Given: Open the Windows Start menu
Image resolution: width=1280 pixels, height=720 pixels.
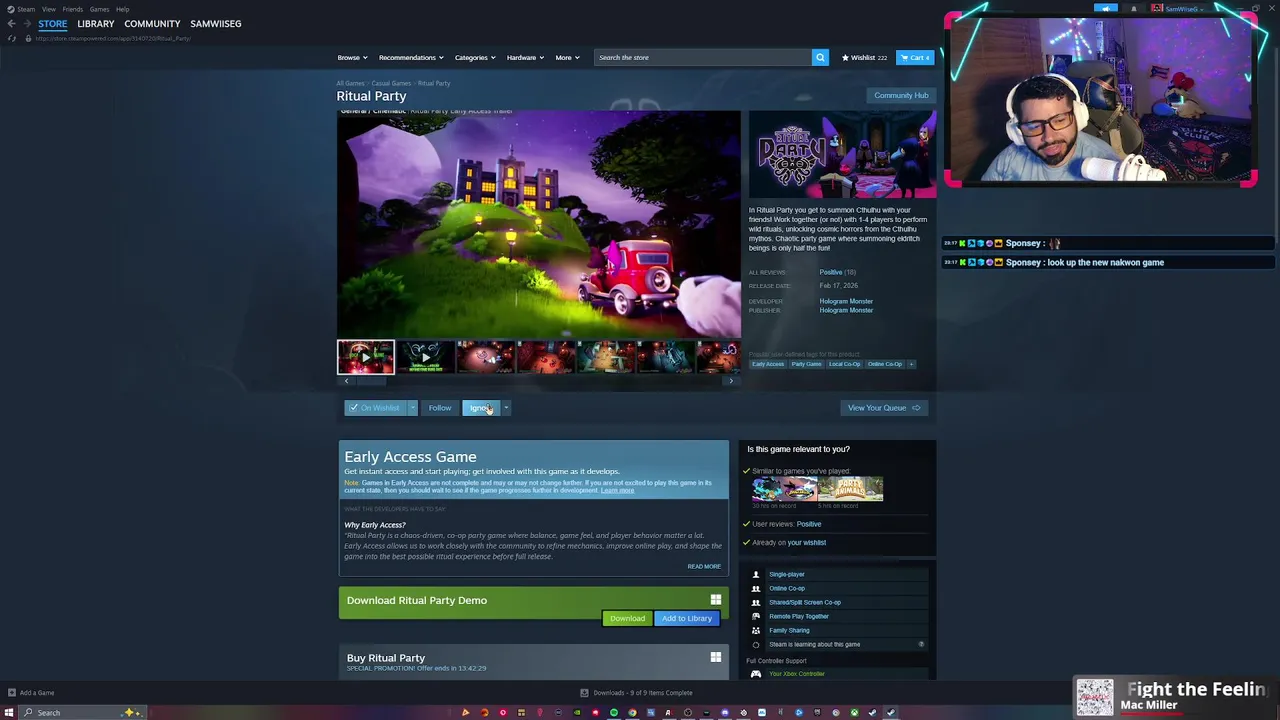Looking at the screenshot, I should (8, 712).
